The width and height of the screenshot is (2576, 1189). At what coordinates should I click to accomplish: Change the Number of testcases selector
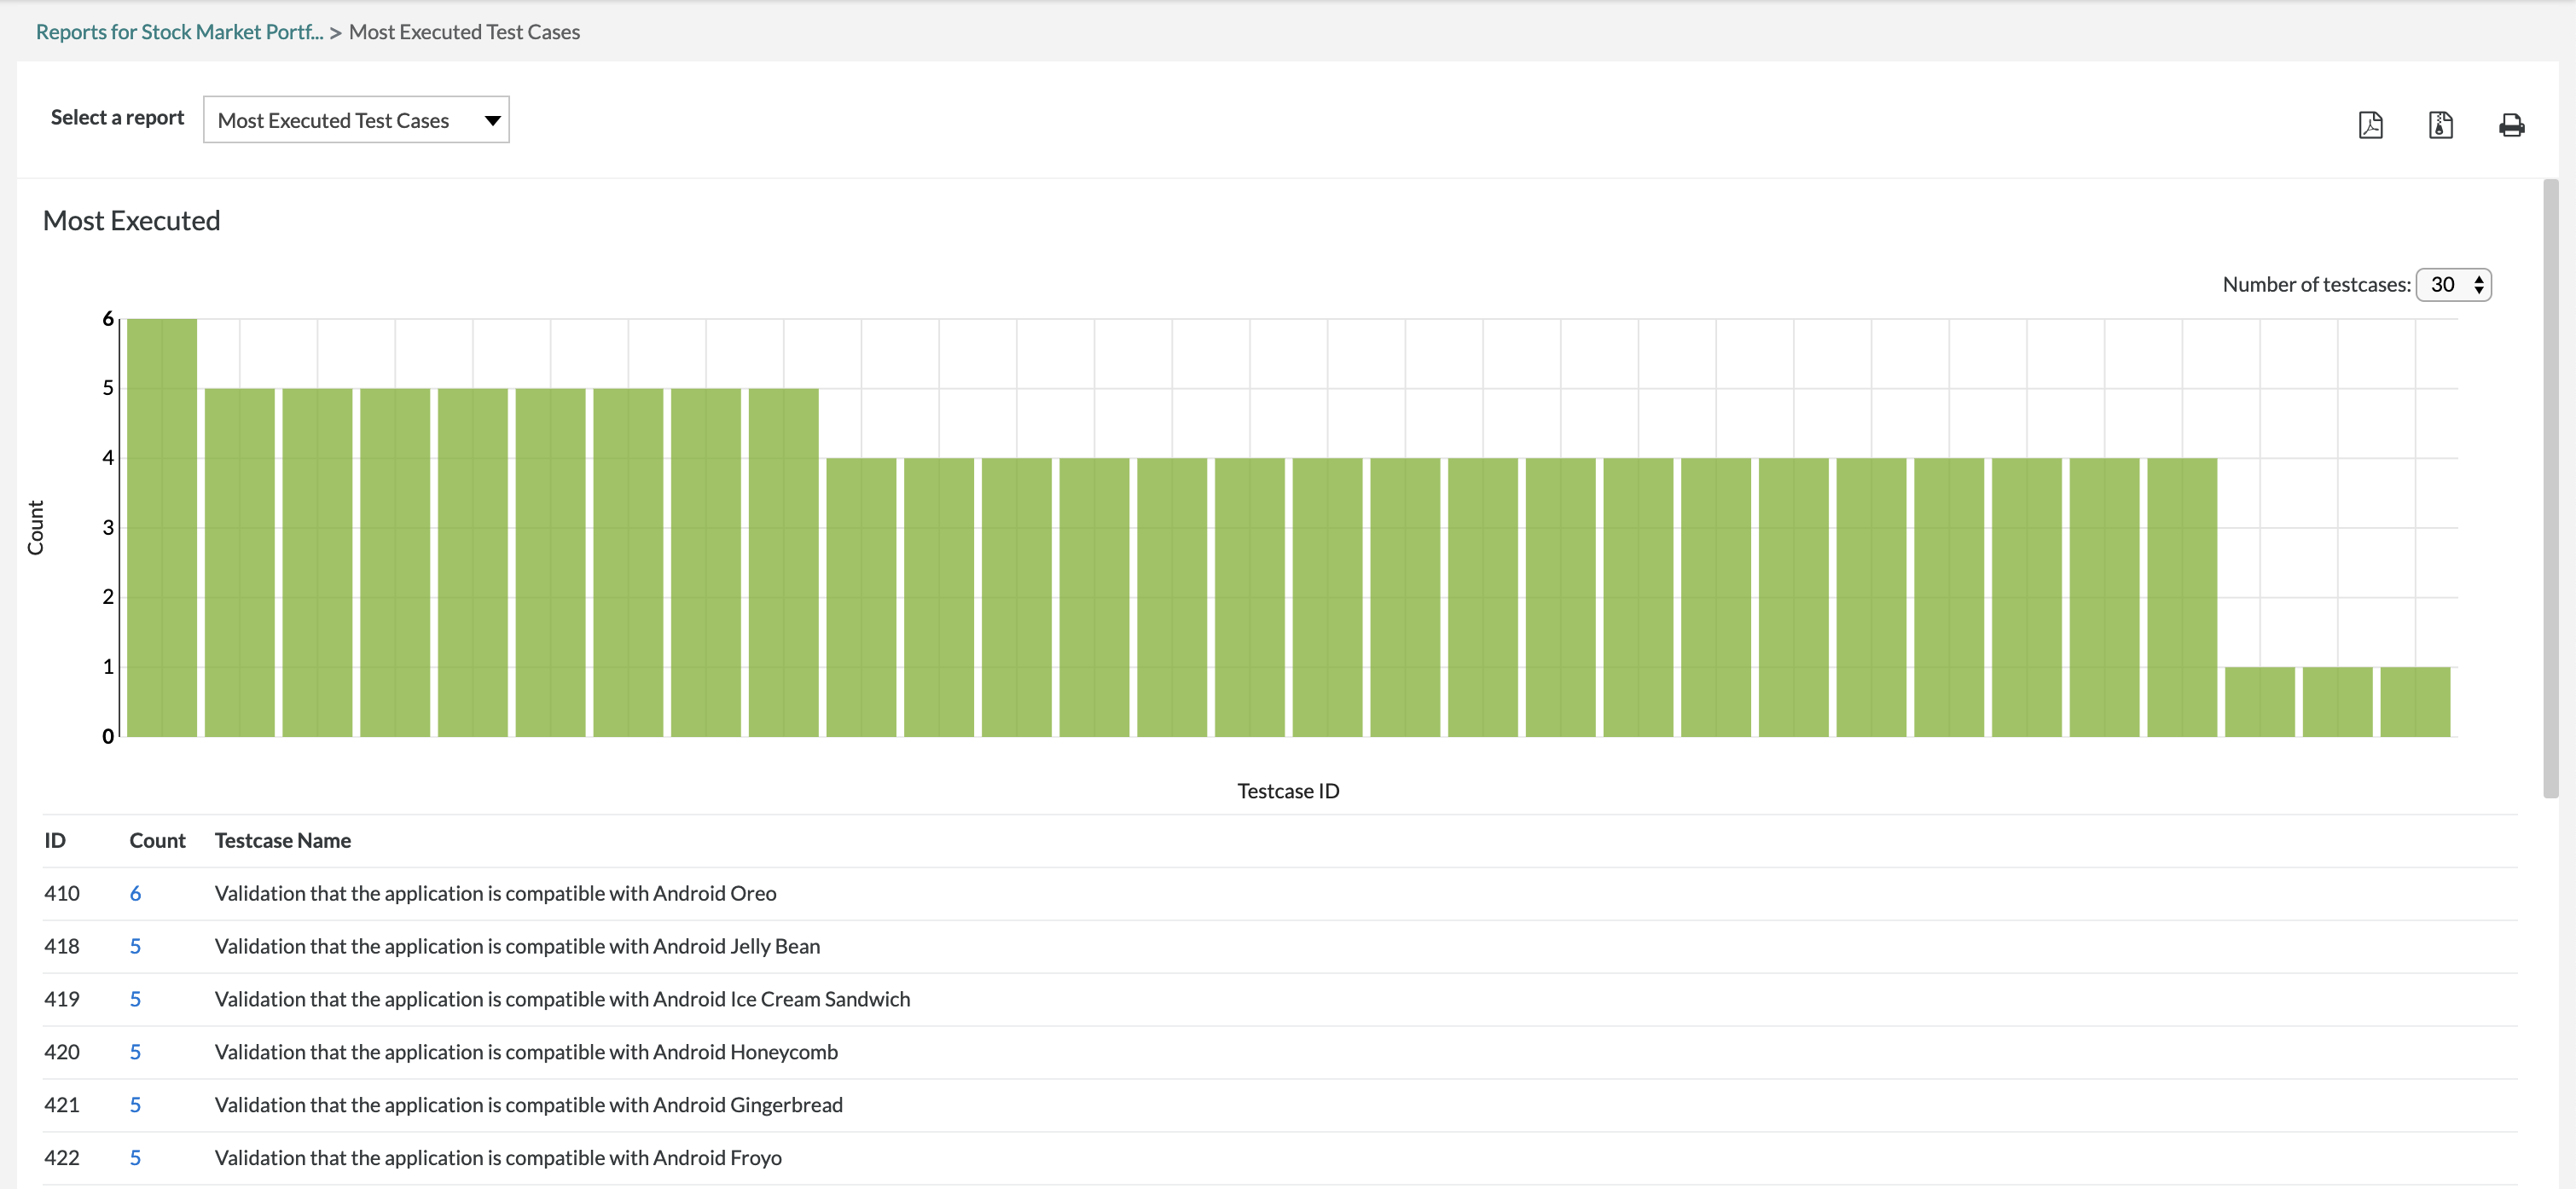[x=2453, y=285]
